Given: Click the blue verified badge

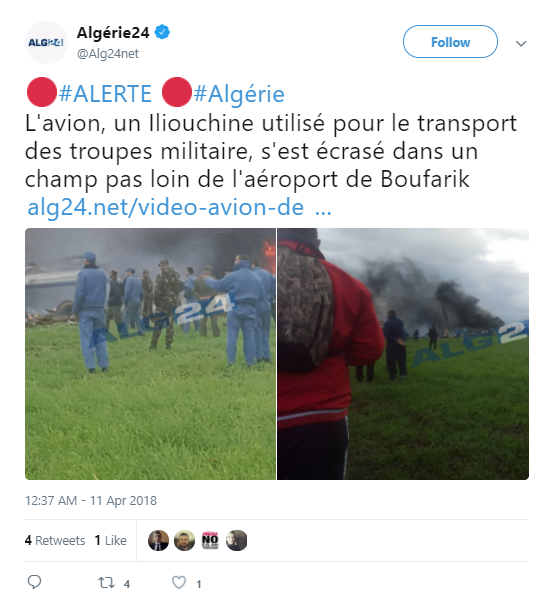Looking at the screenshot, I should click(162, 33).
